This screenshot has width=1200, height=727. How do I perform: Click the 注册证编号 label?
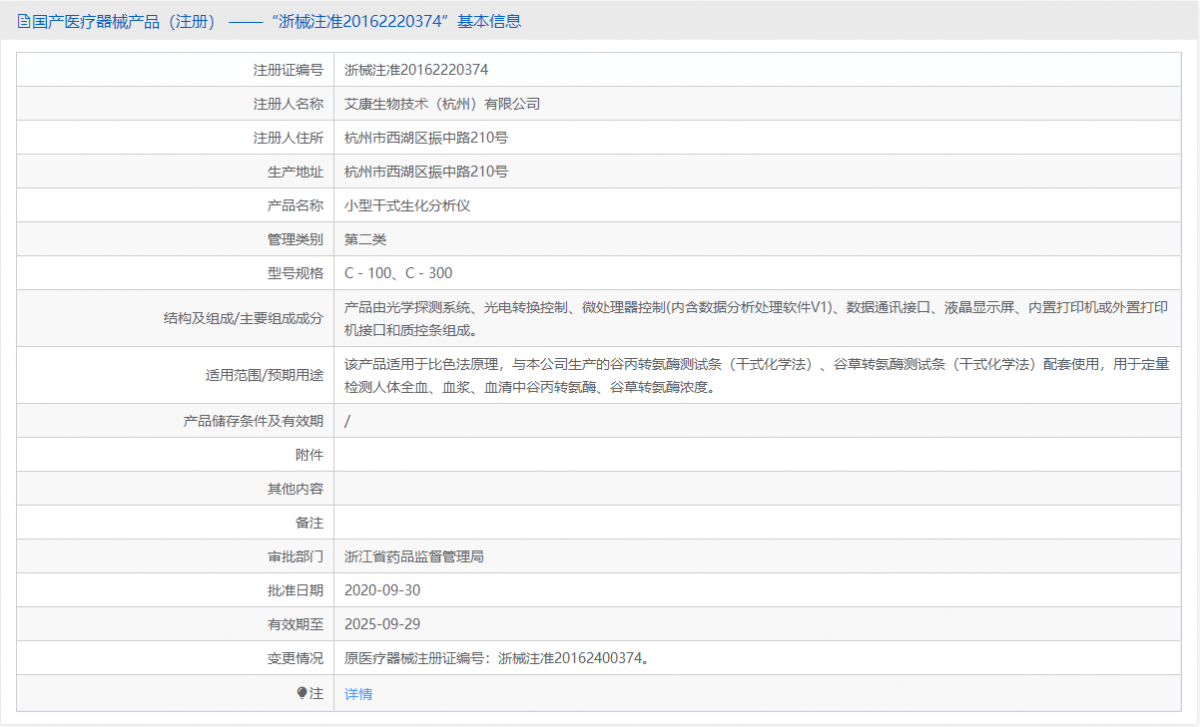click(x=288, y=70)
